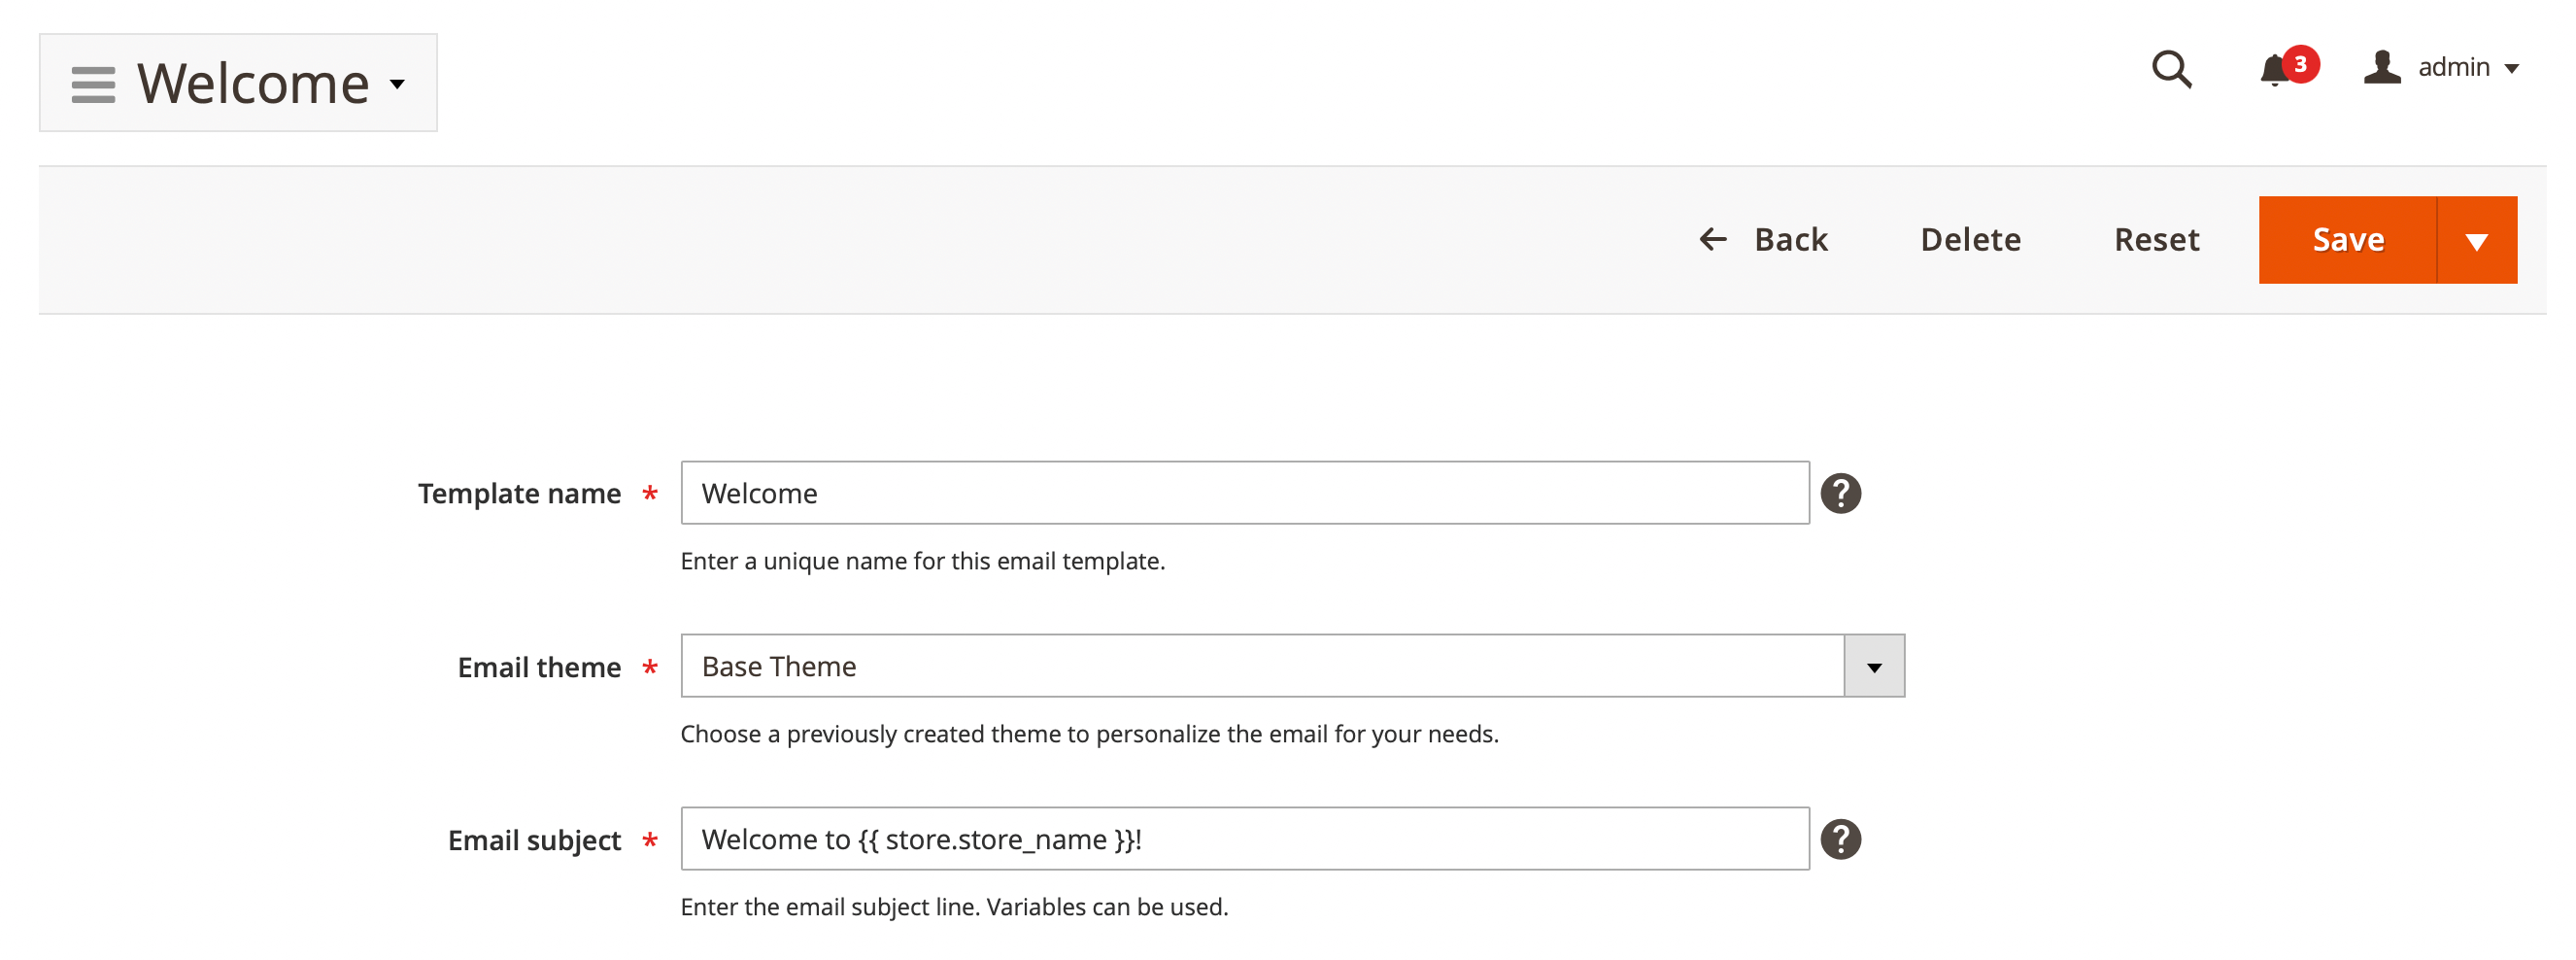Click the global search magnifier icon
2576x960 pixels.
click(x=2171, y=69)
